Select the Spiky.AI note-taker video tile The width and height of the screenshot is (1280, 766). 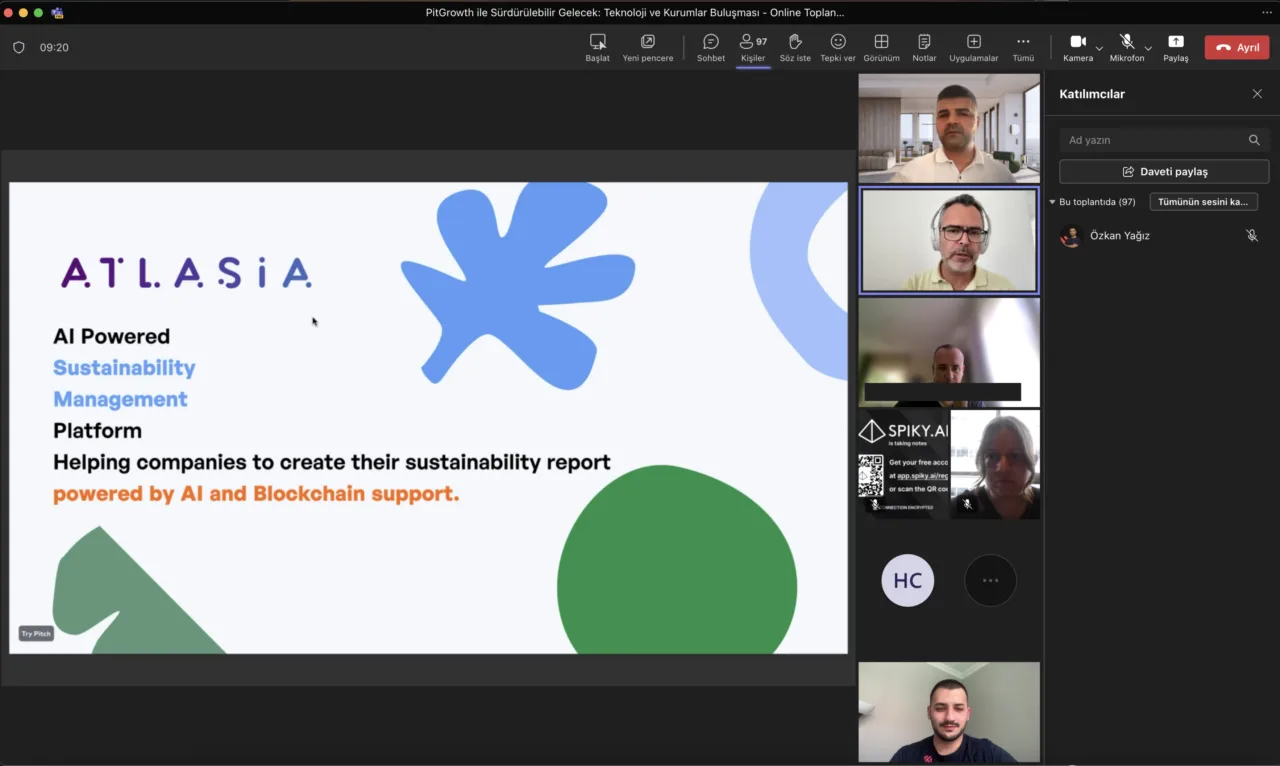904,464
